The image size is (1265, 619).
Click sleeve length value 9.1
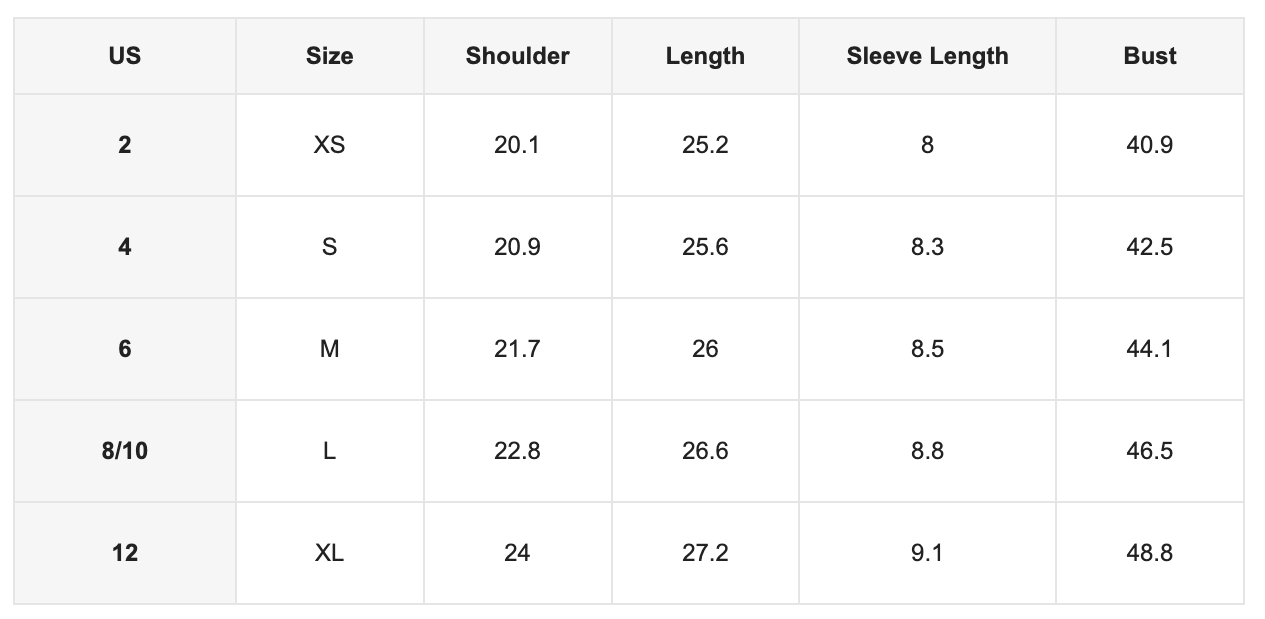pyautogui.click(x=927, y=553)
